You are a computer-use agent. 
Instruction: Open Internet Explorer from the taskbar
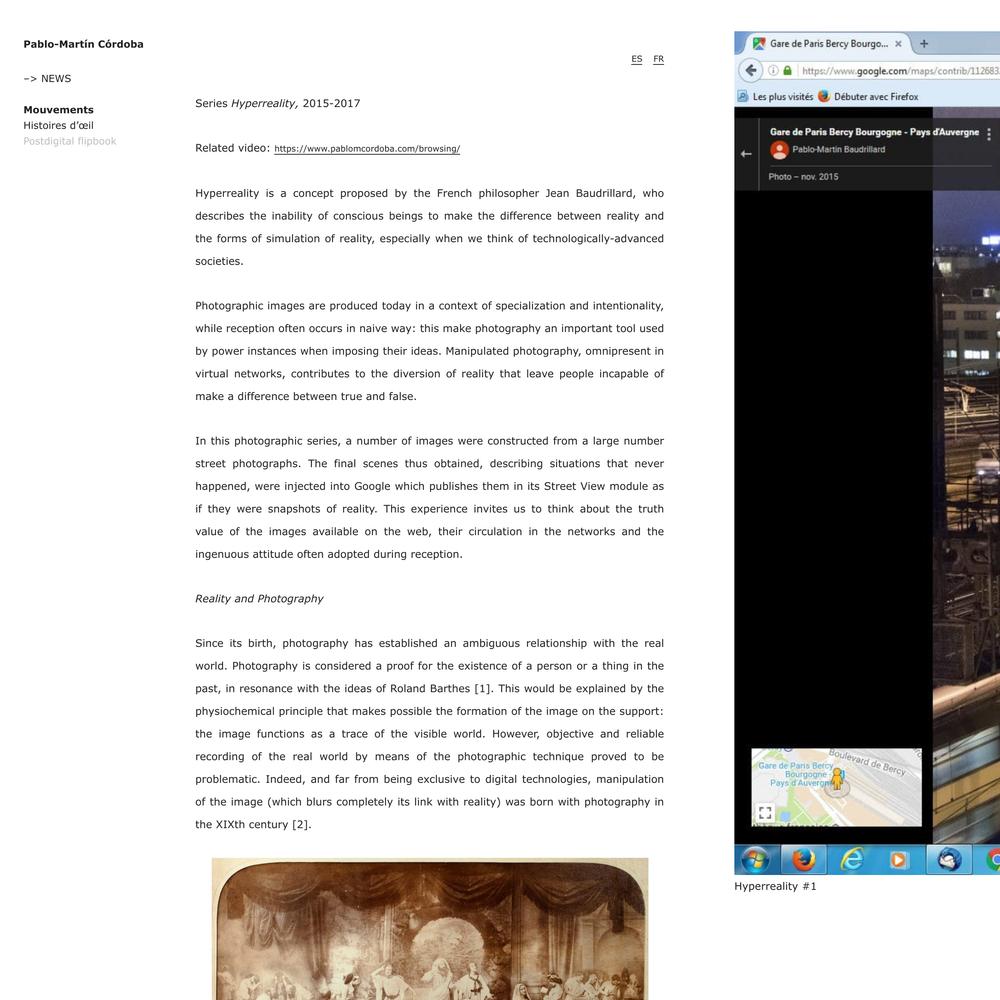click(x=851, y=860)
